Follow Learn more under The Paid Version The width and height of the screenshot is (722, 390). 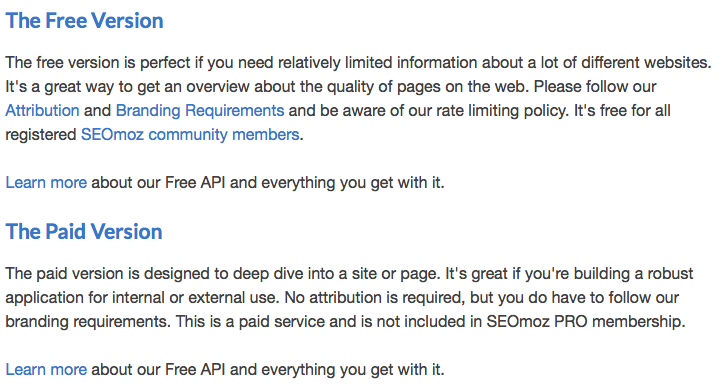pyautogui.click(x=46, y=369)
